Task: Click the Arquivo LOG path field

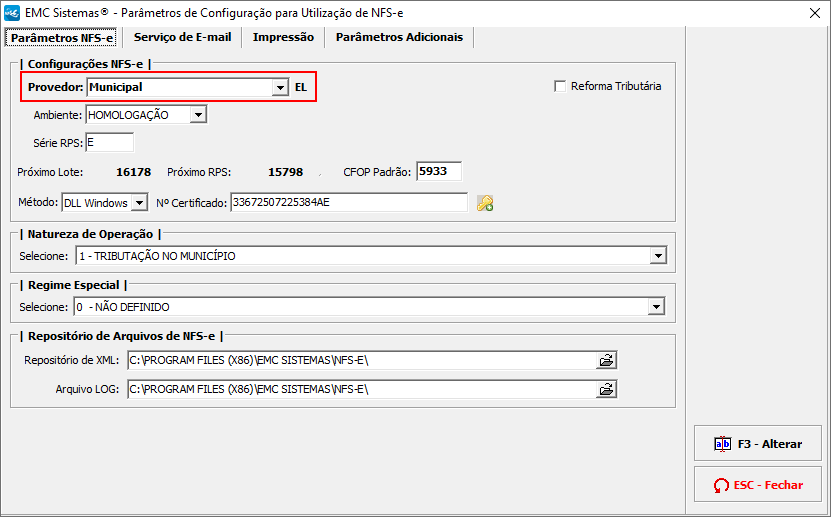Action: click(362, 389)
